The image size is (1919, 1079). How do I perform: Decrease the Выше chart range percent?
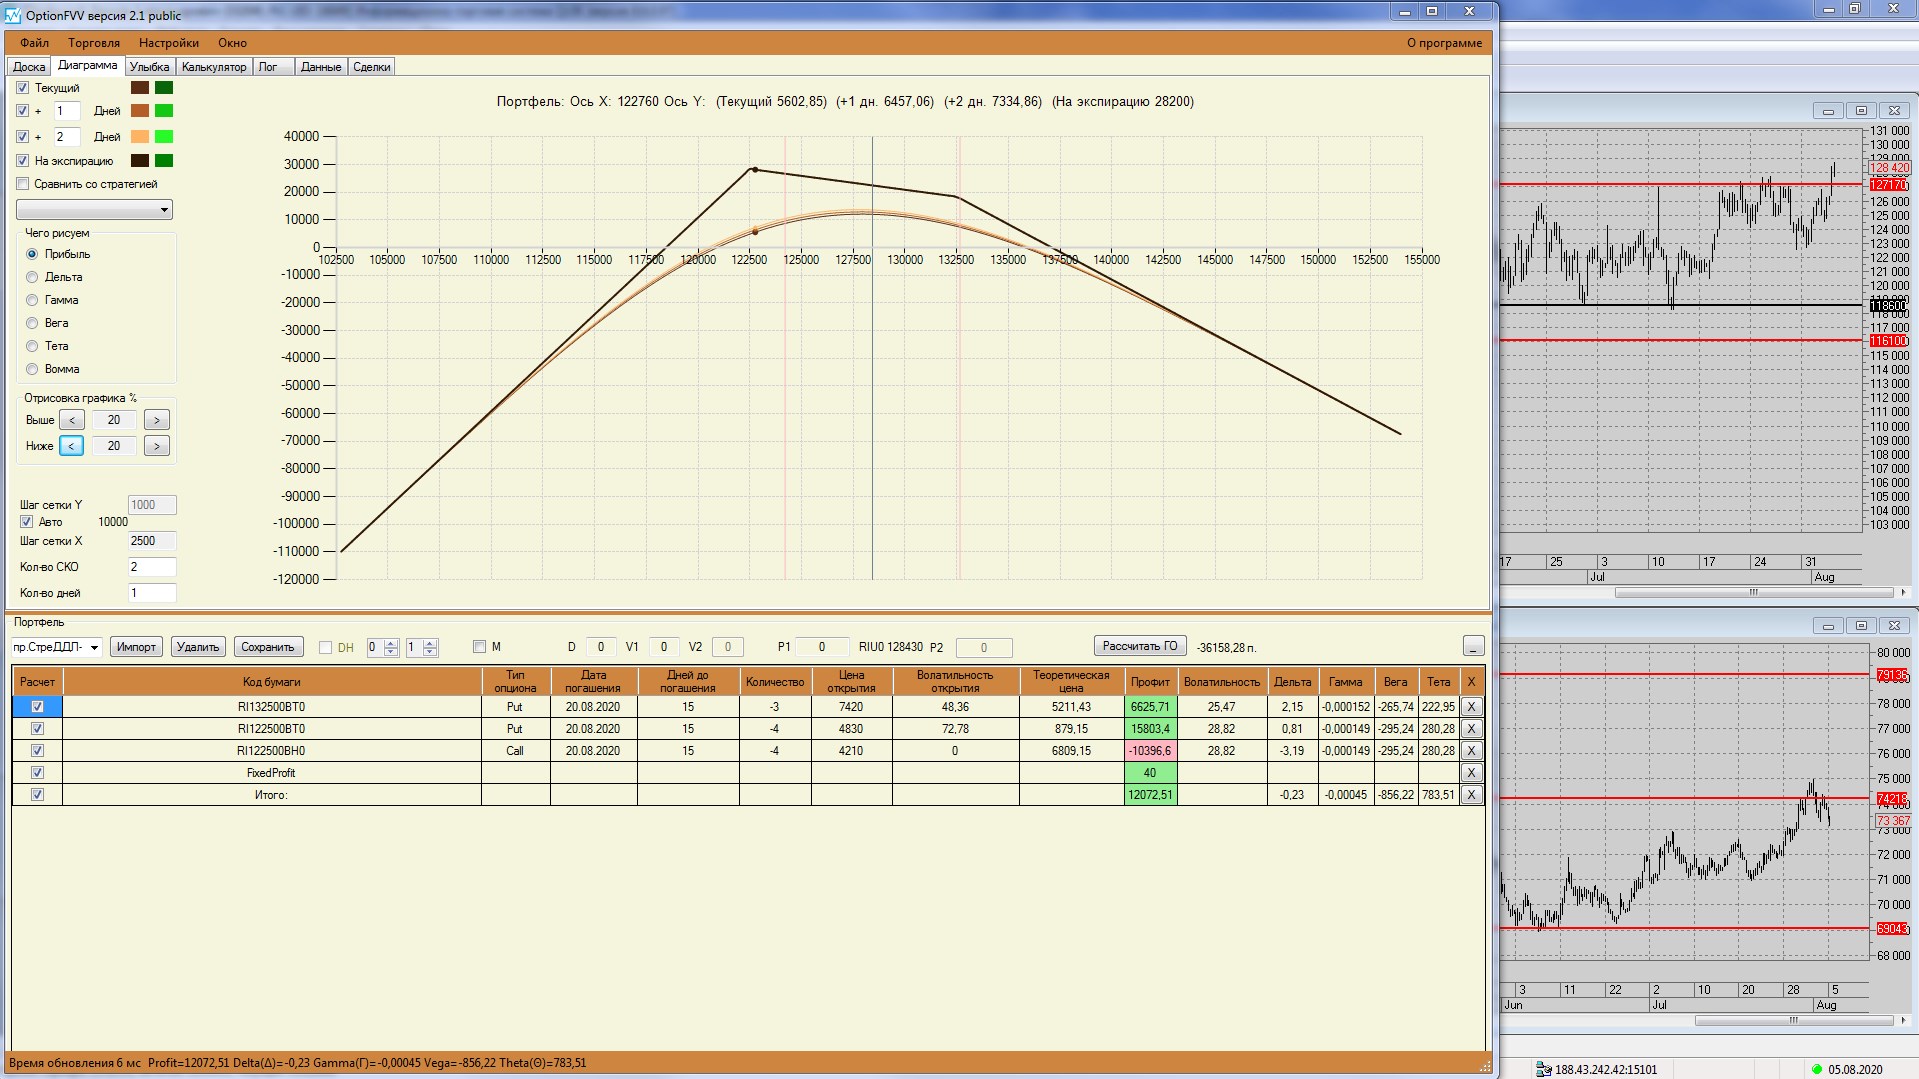pos(72,420)
